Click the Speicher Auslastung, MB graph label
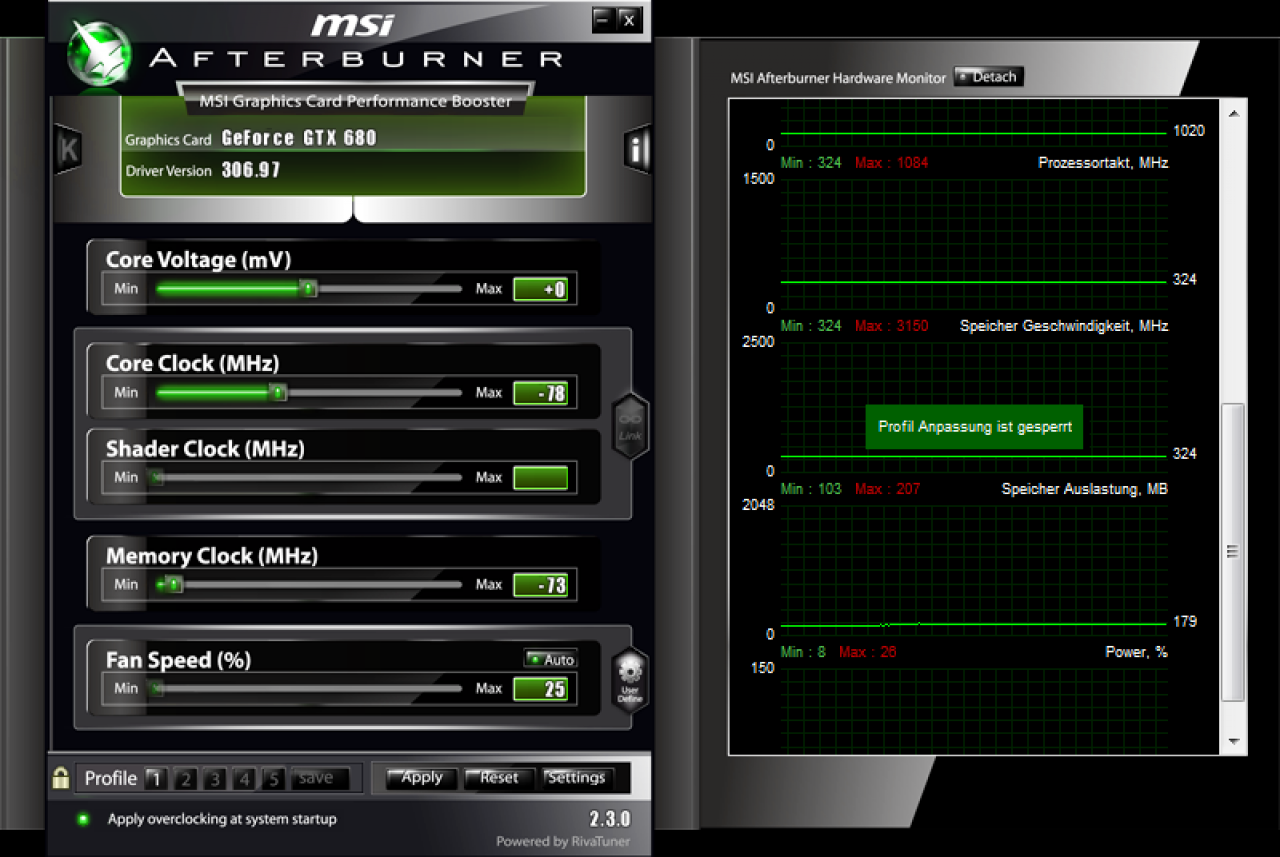 1085,489
